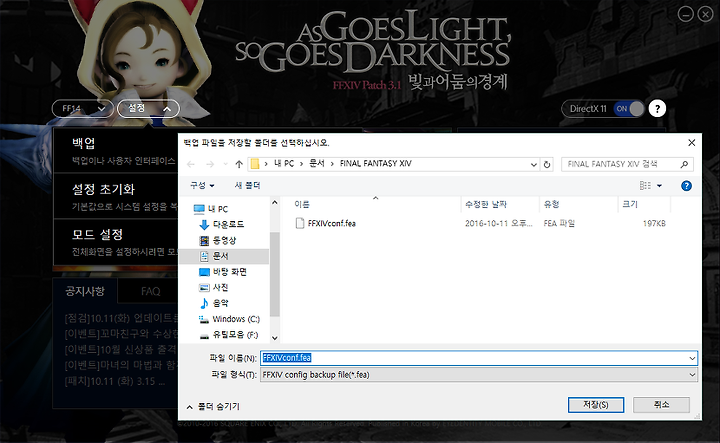
Task: Close the launcher with round X
Action: pyautogui.click(x=705, y=14)
